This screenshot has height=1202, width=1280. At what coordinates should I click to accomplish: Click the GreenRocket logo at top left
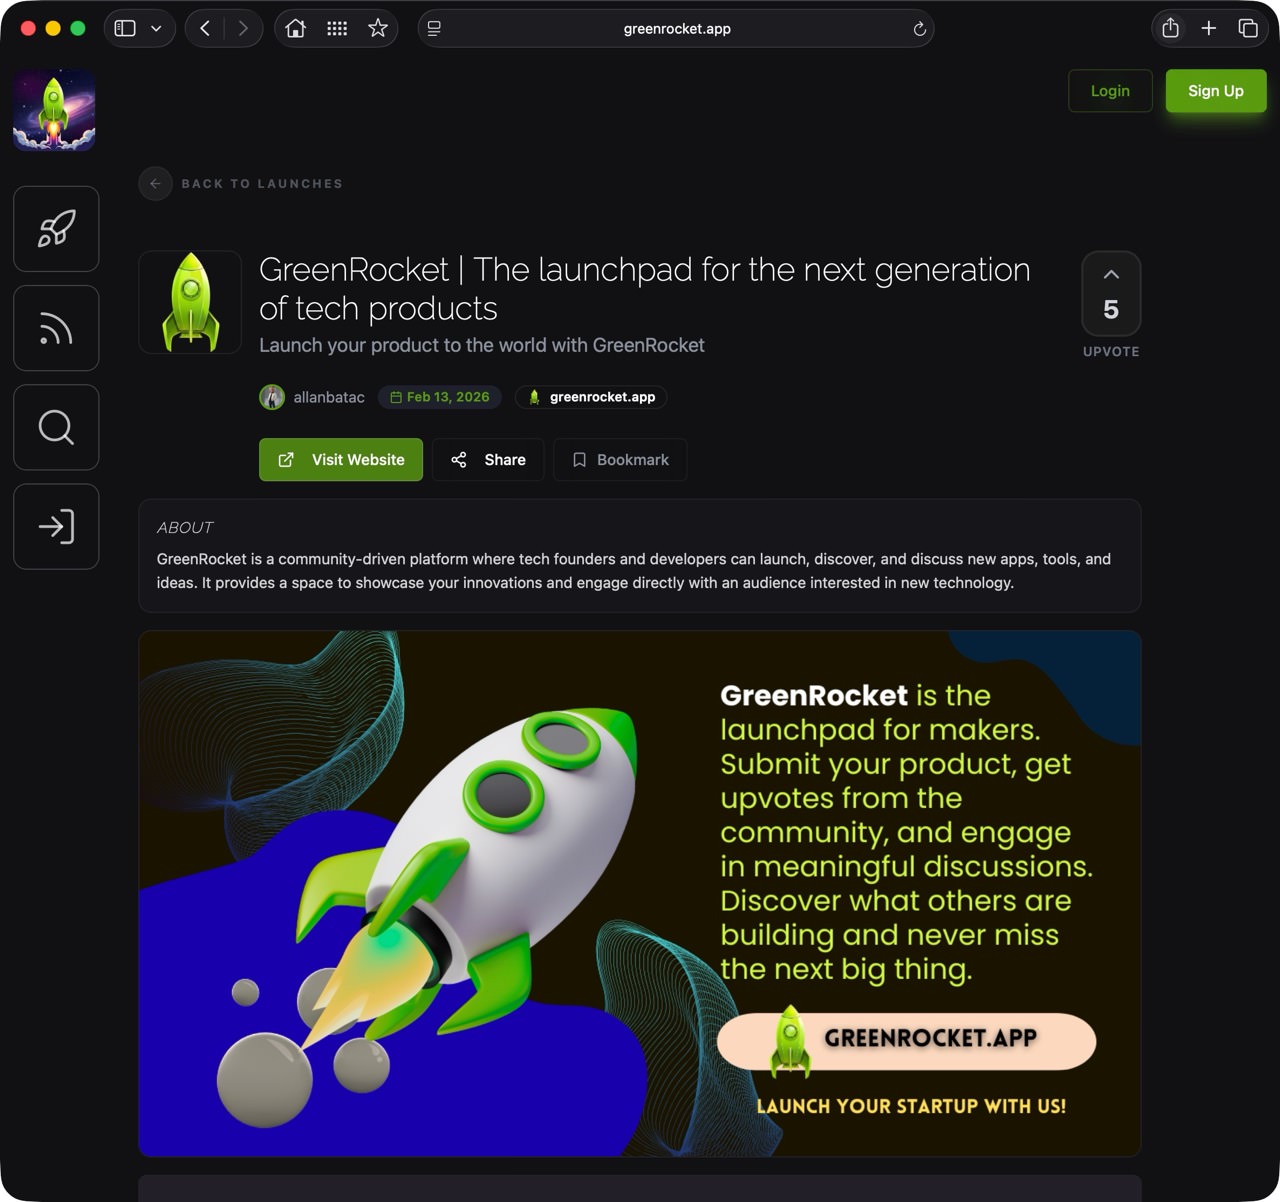point(54,110)
